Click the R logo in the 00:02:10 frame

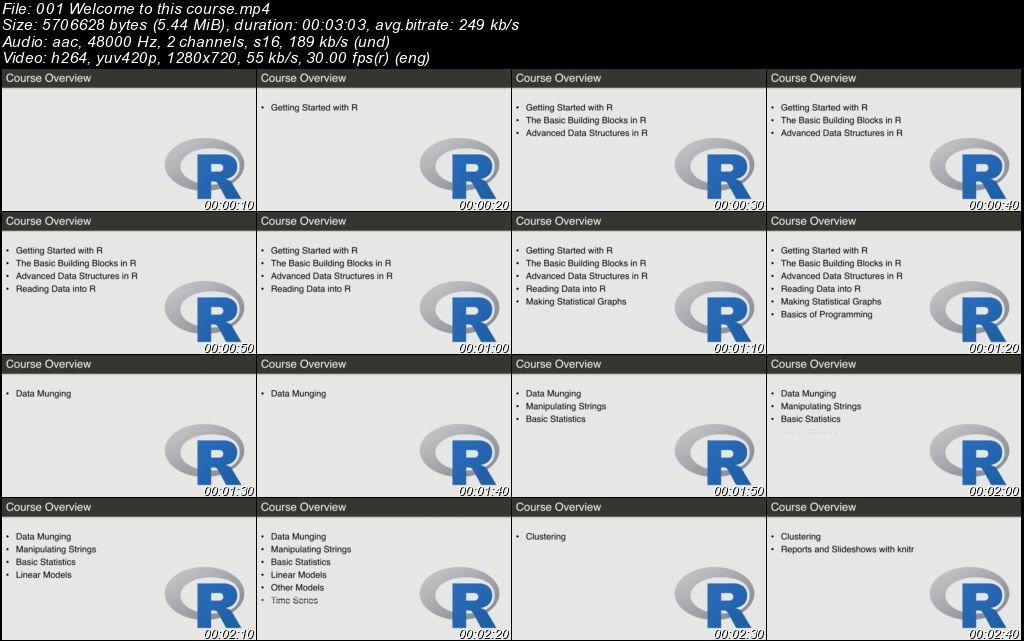(204, 598)
